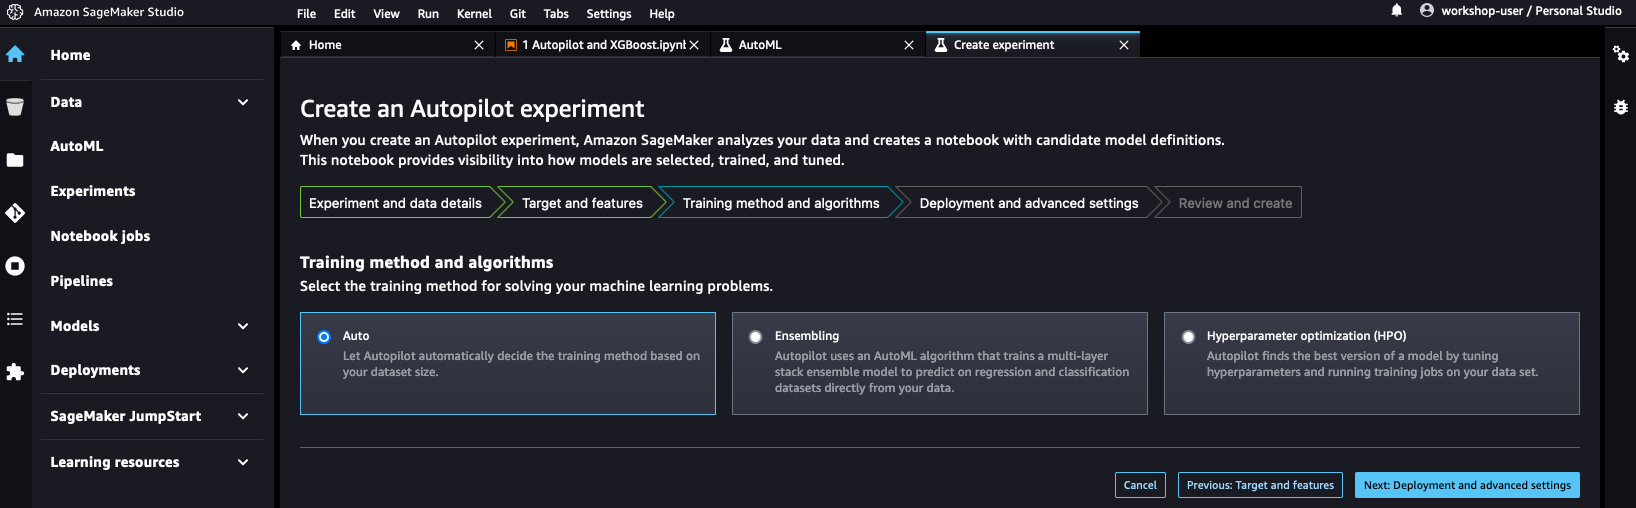Open the running terminals and kernels icon
This screenshot has width=1636, height=508.
pyautogui.click(x=15, y=266)
